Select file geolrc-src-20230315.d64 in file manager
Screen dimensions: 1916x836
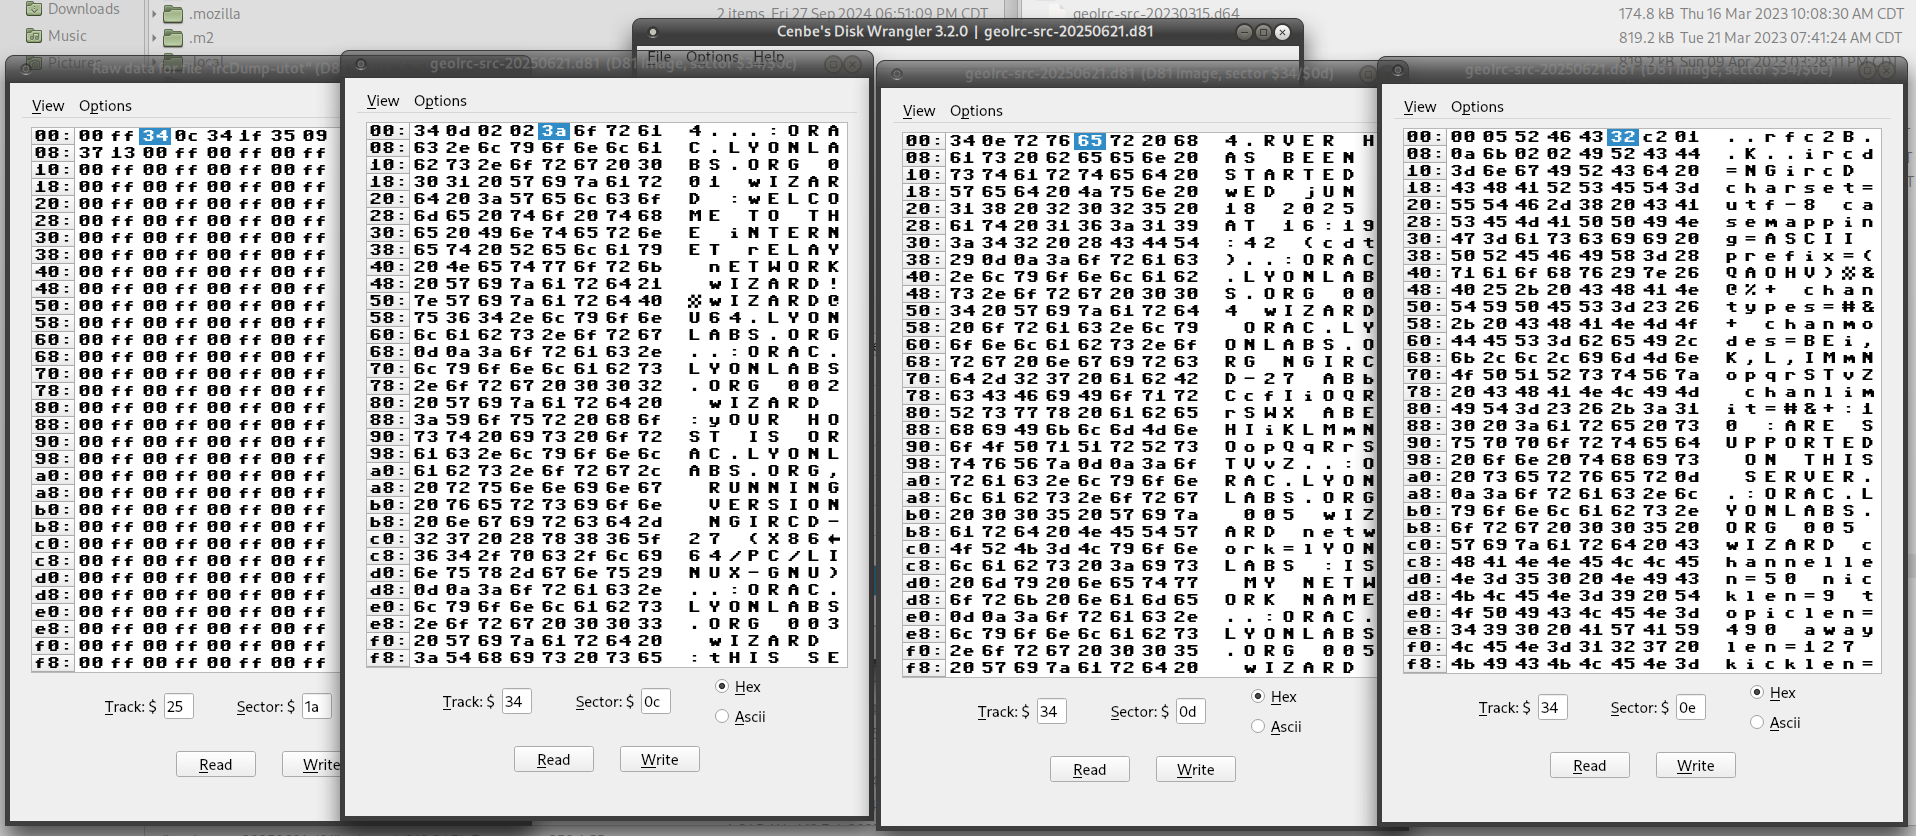click(x=1156, y=14)
